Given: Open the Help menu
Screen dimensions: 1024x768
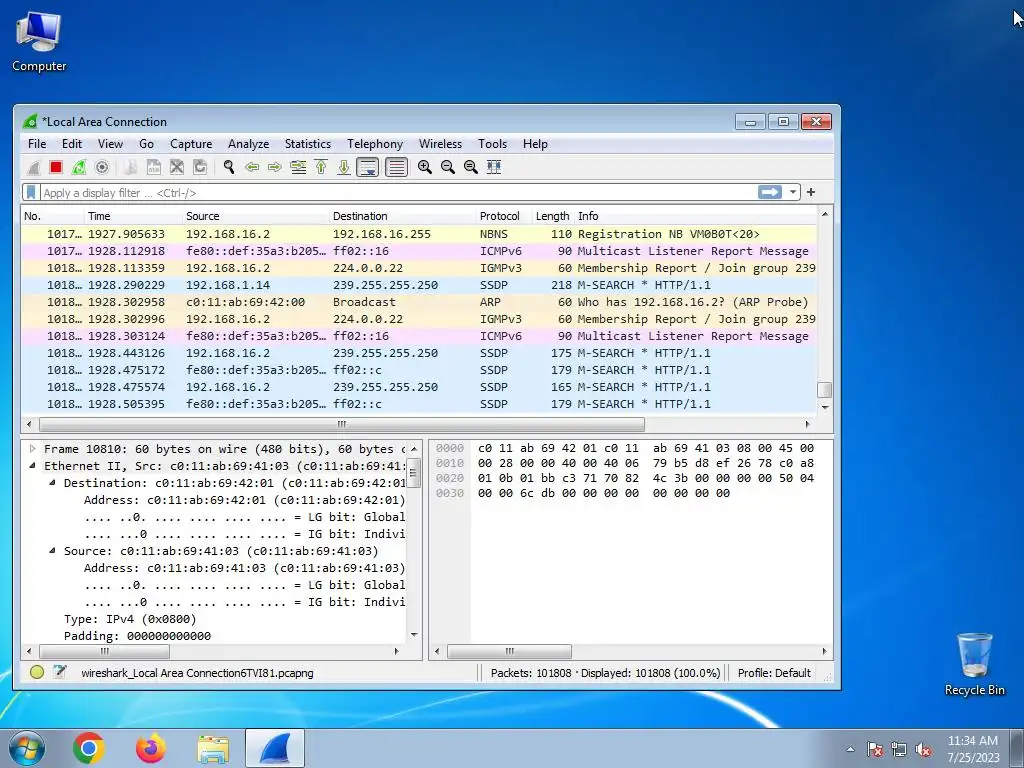Looking at the screenshot, I should click(x=535, y=144).
